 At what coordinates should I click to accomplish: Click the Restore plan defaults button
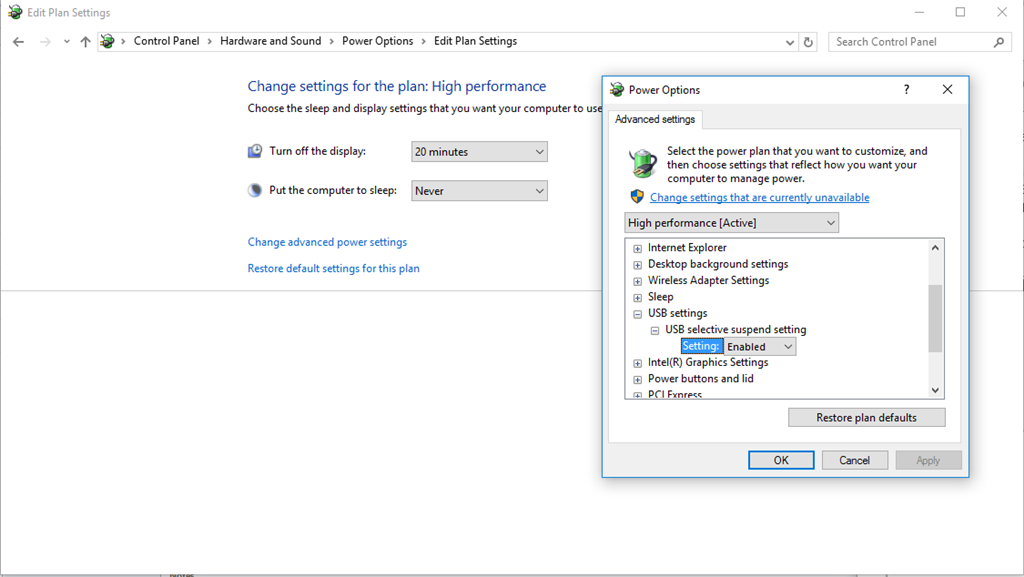pyautogui.click(x=866, y=417)
